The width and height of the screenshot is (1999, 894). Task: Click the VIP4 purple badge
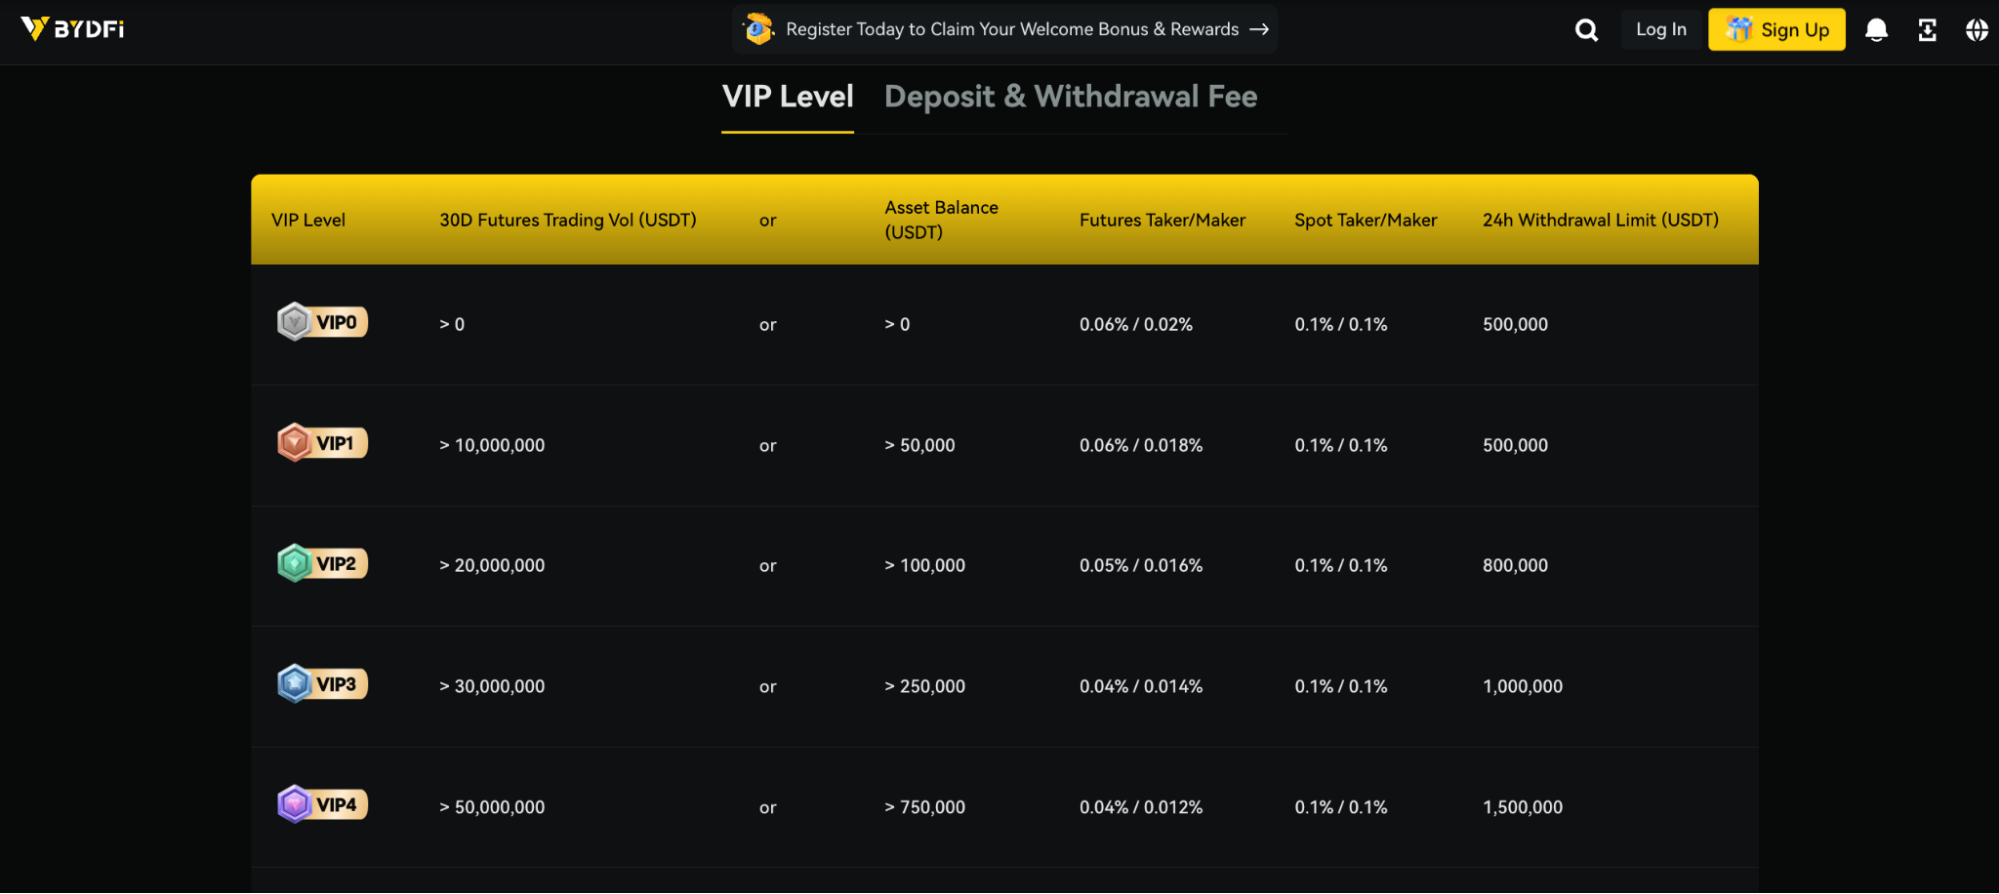[x=322, y=805]
